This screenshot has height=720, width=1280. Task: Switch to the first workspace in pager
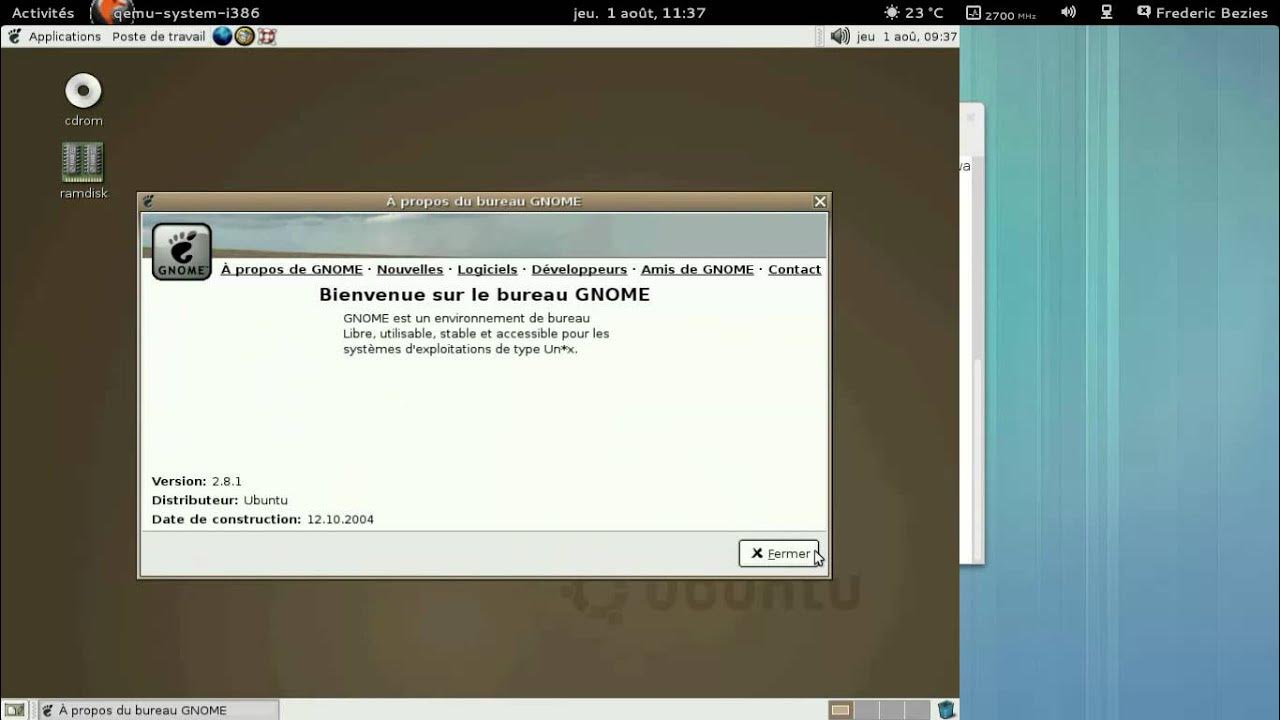(x=841, y=710)
